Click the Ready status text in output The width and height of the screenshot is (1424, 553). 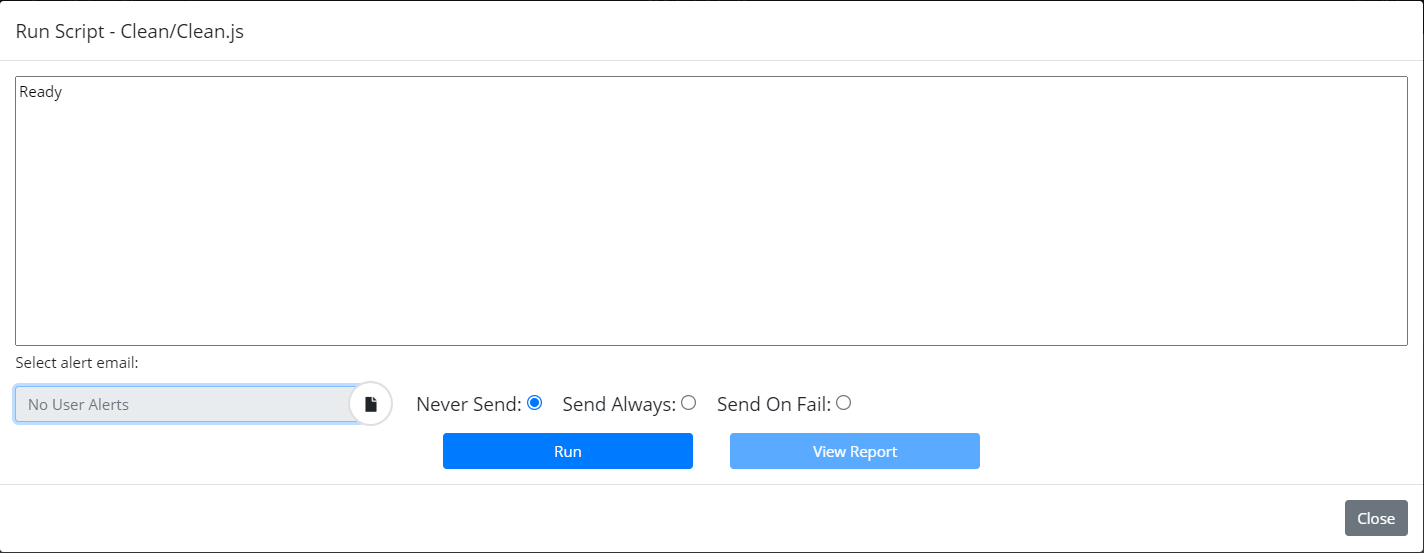(x=41, y=92)
